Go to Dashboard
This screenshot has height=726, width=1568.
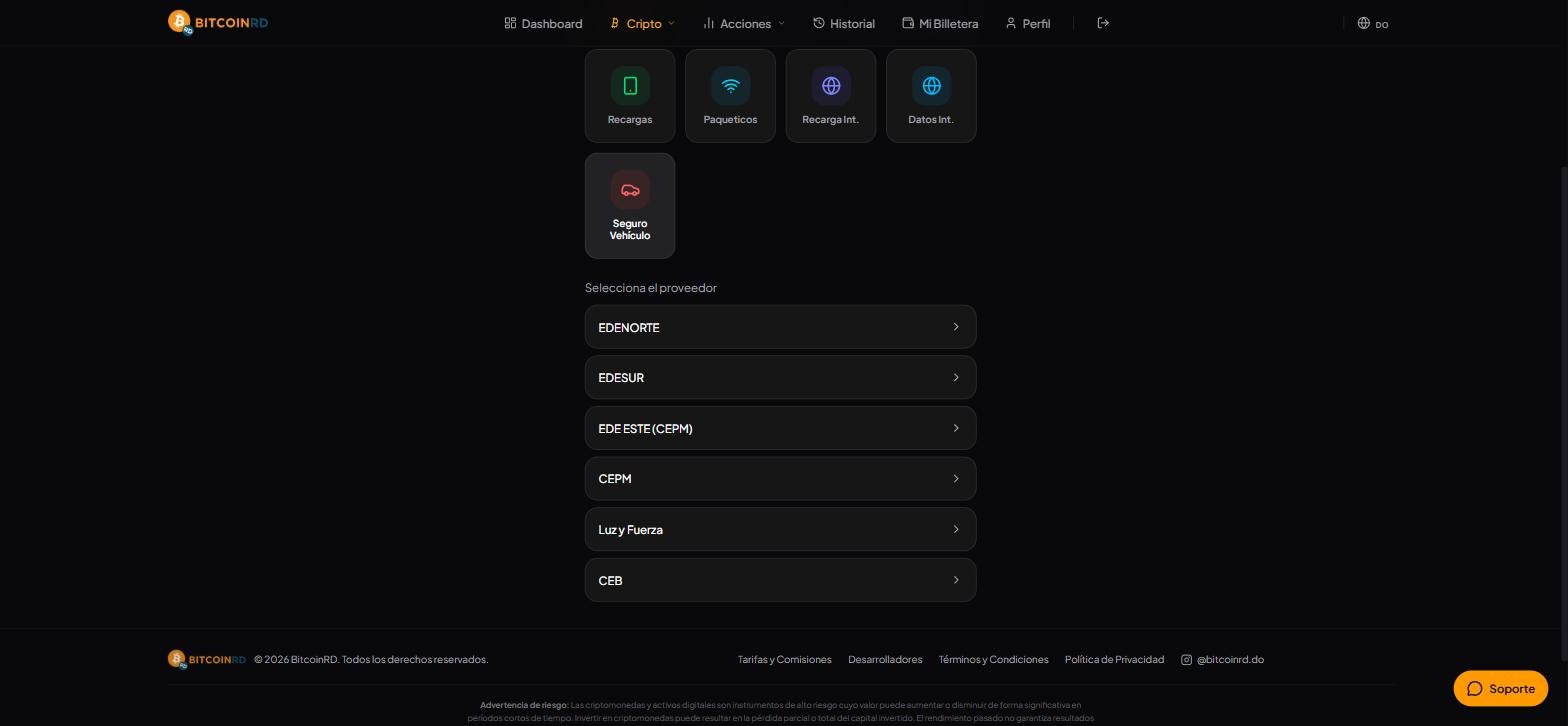click(x=543, y=23)
